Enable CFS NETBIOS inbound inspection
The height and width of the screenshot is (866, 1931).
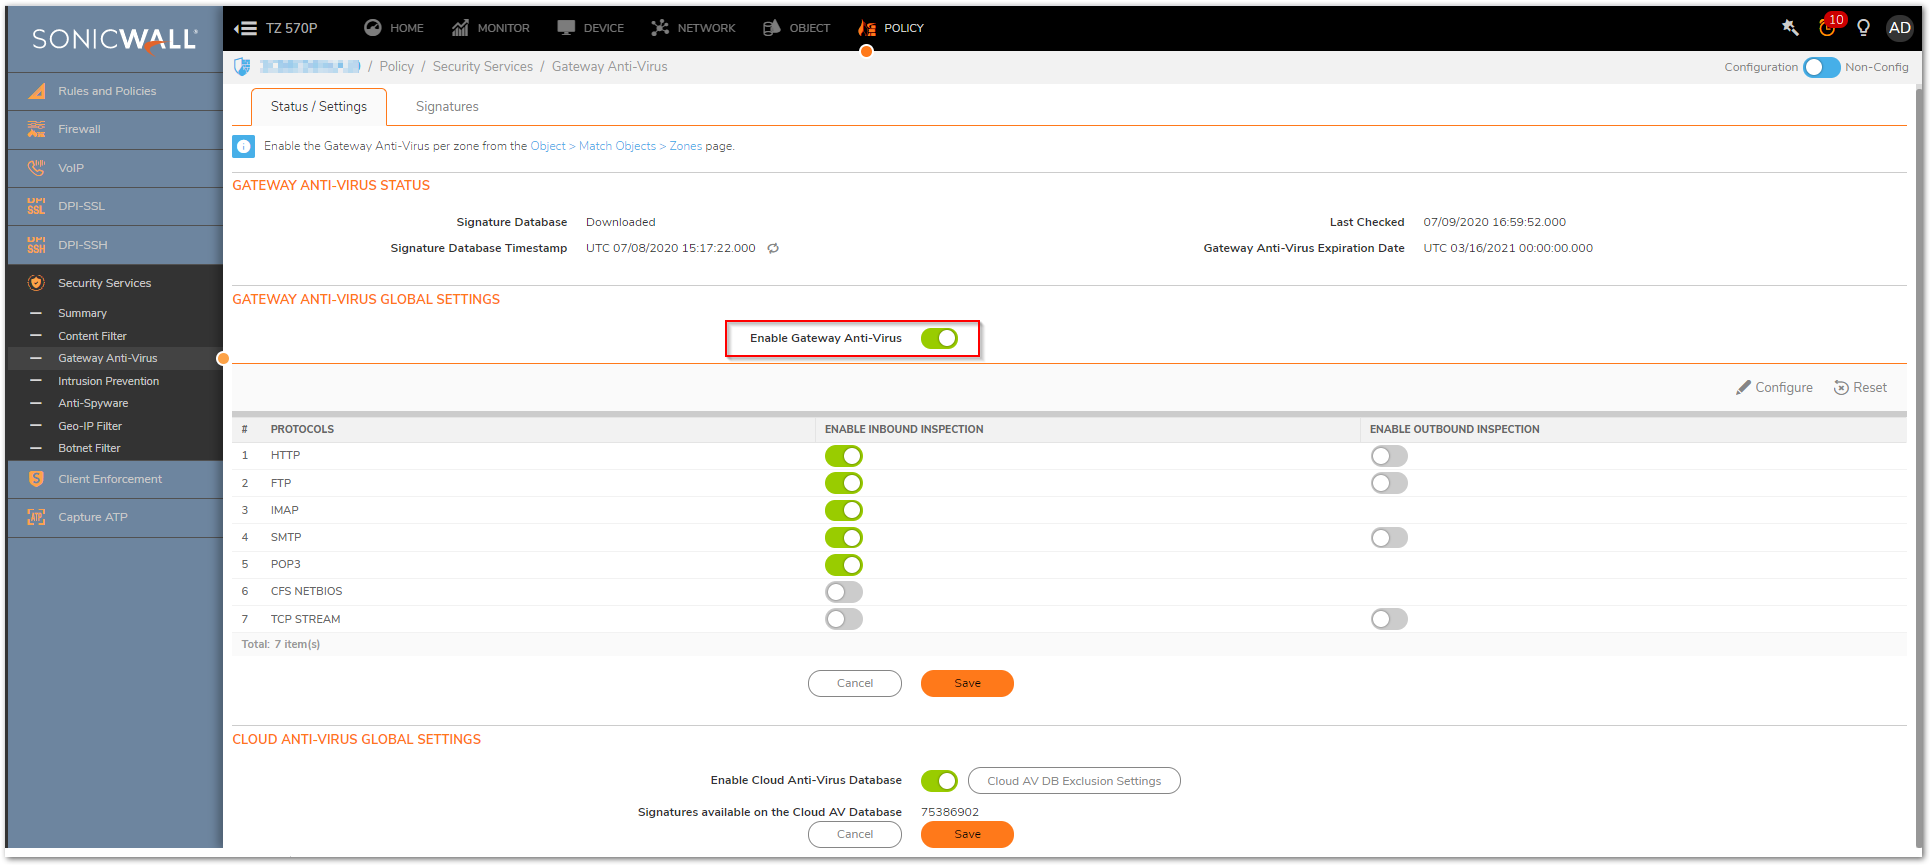pos(844,591)
